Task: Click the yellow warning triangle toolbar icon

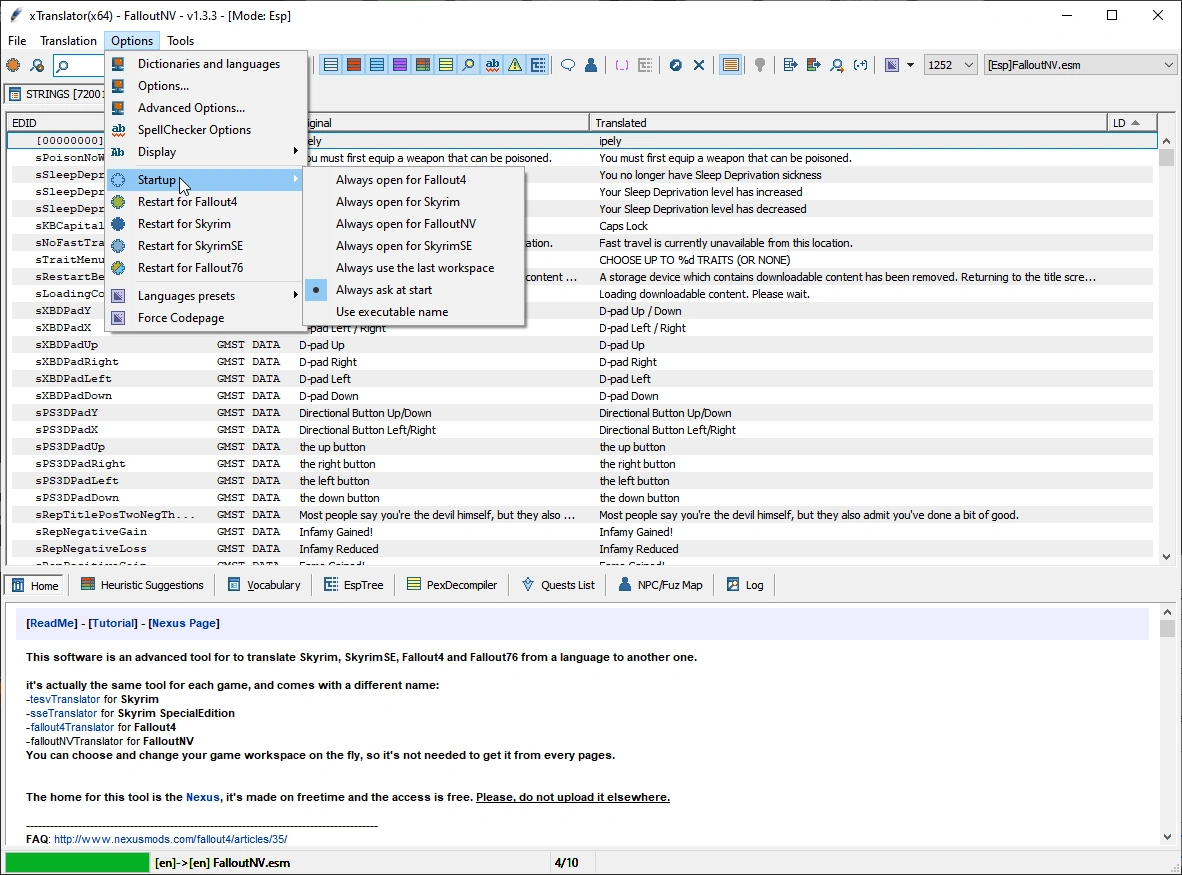Action: [515, 65]
